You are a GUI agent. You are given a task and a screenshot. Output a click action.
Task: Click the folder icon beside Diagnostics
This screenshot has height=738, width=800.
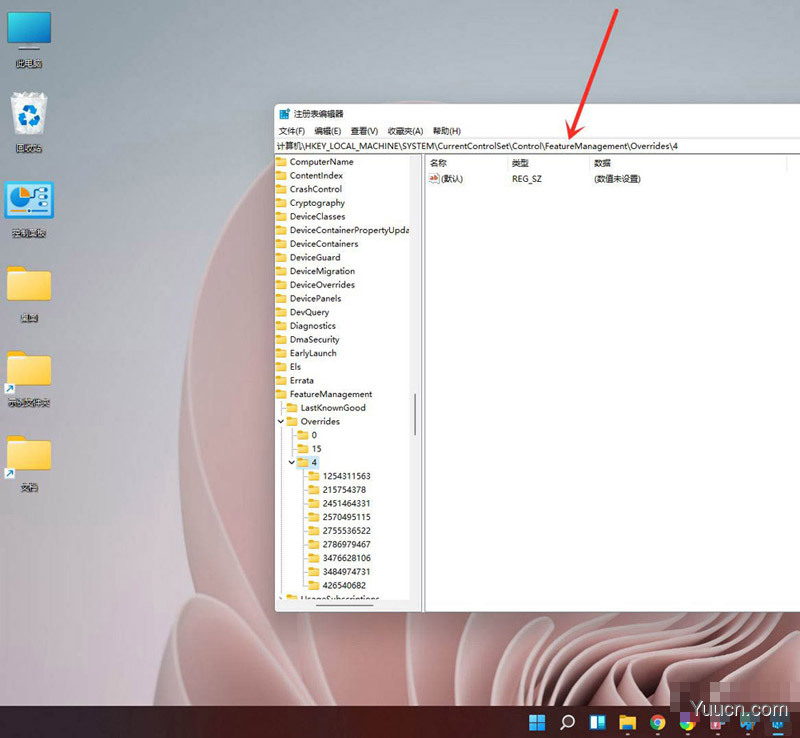[281, 326]
